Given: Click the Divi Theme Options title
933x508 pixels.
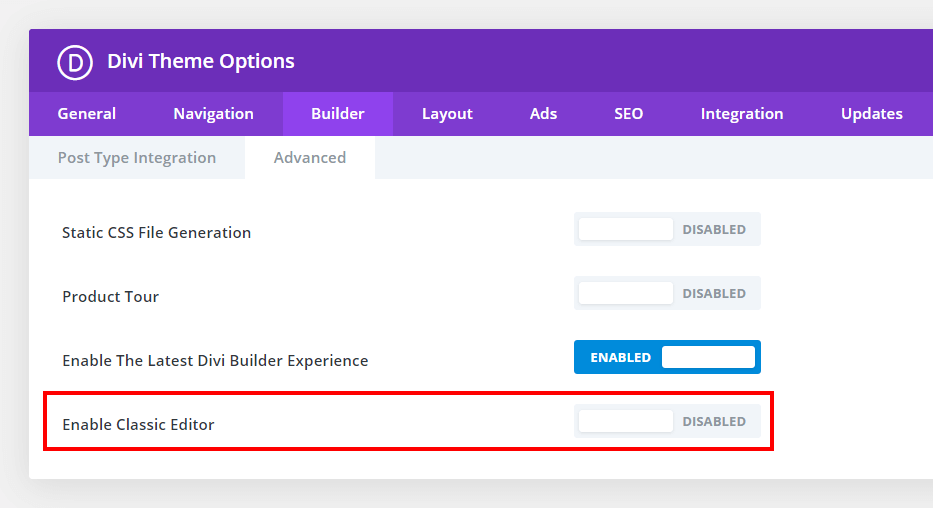Looking at the screenshot, I should (x=201, y=62).
